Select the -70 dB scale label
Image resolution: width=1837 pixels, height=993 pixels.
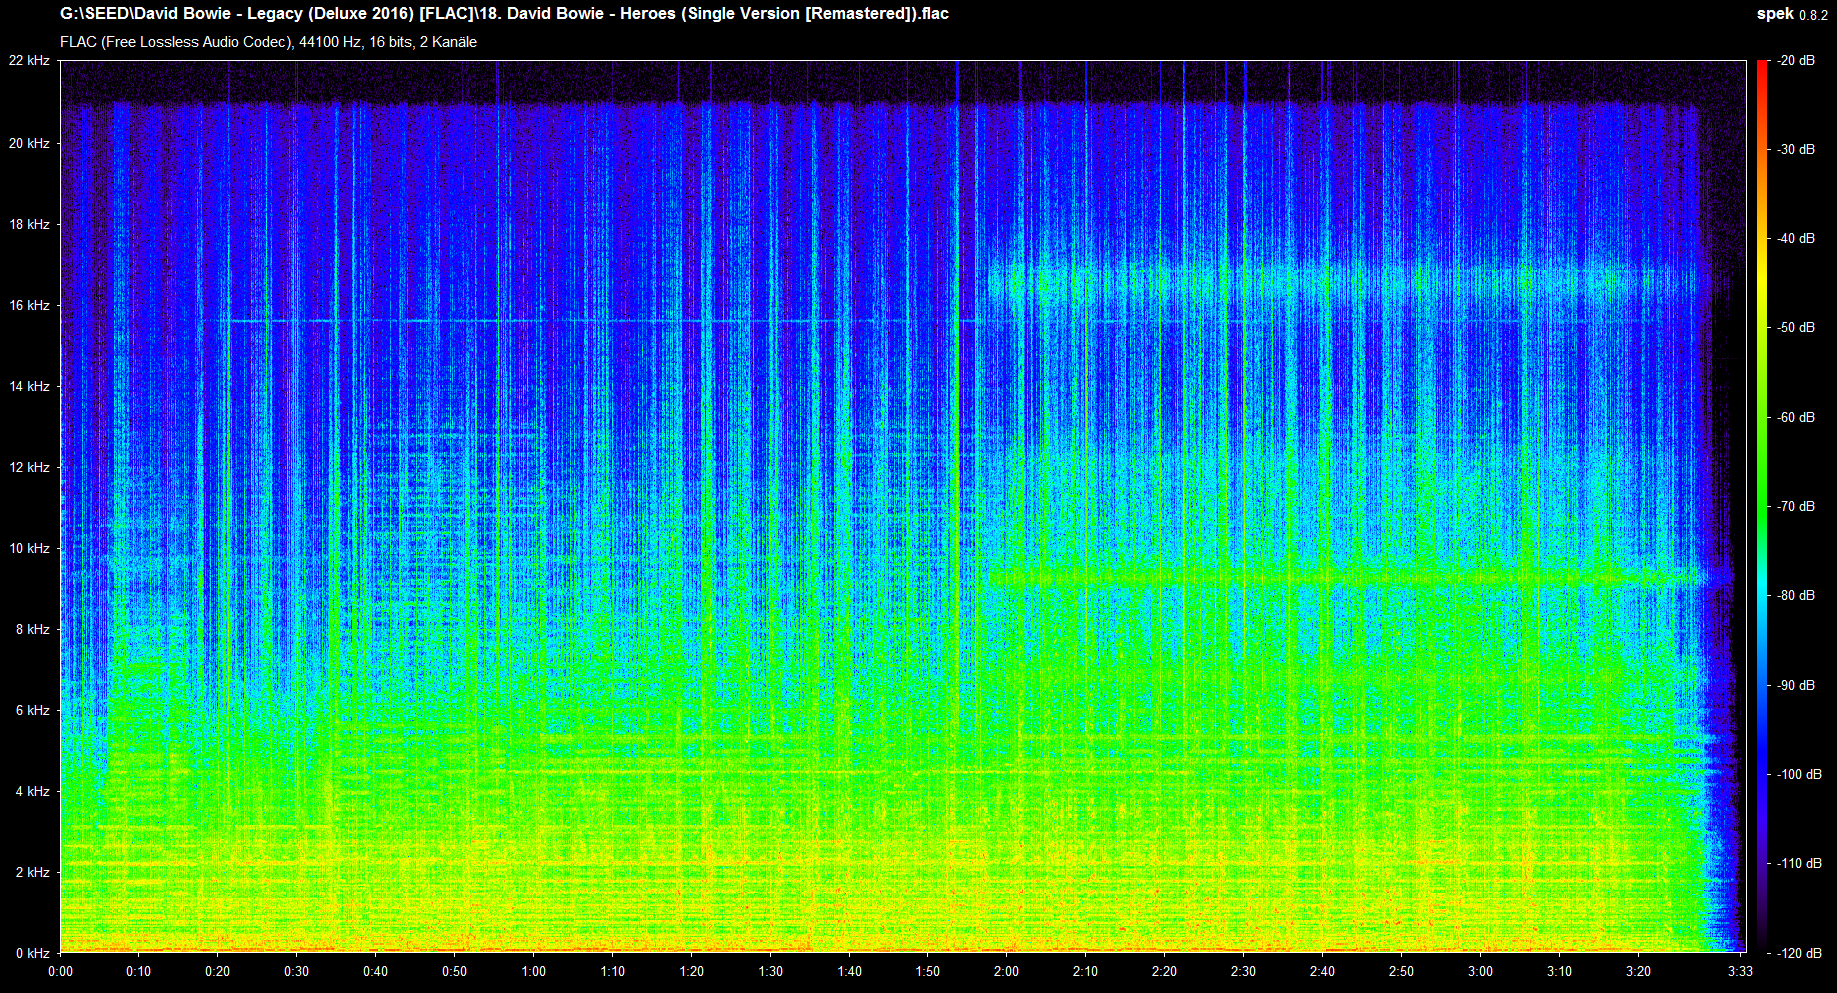(1796, 507)
